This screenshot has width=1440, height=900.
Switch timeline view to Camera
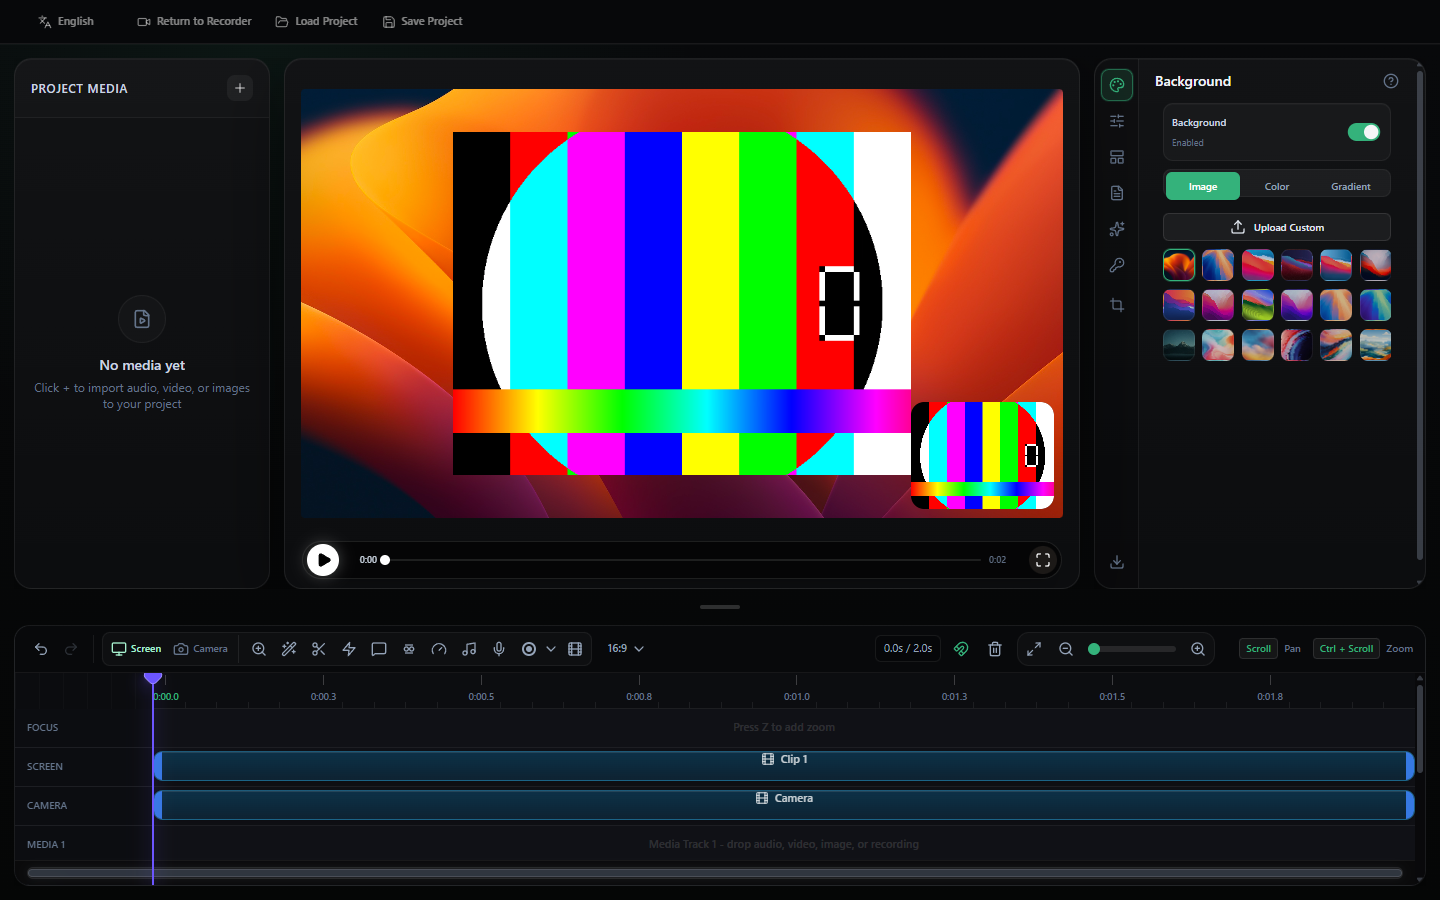(x=201, y=649)
